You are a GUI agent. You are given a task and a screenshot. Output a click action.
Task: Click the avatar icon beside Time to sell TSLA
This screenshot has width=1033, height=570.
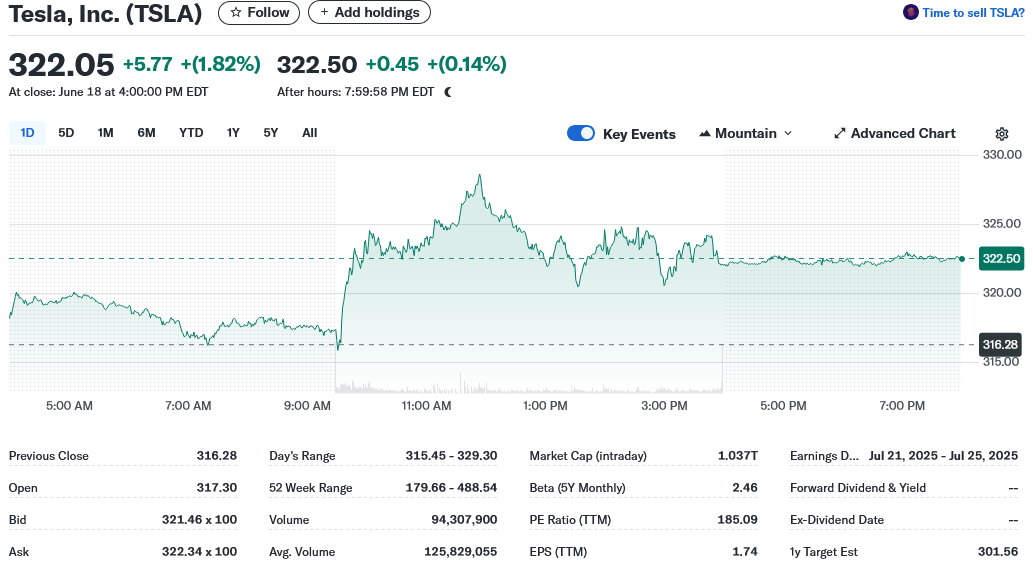910,12
